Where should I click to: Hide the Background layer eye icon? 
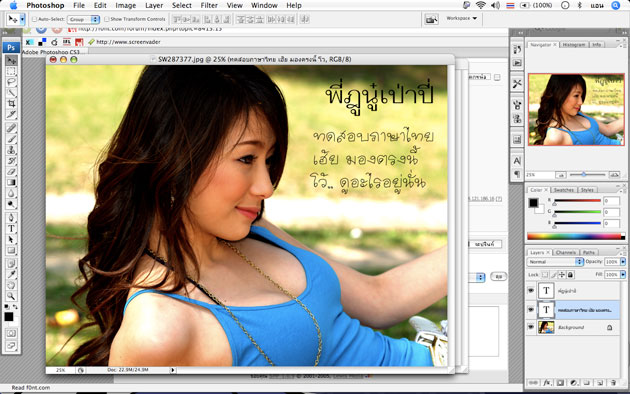click(x=531, y=327)
